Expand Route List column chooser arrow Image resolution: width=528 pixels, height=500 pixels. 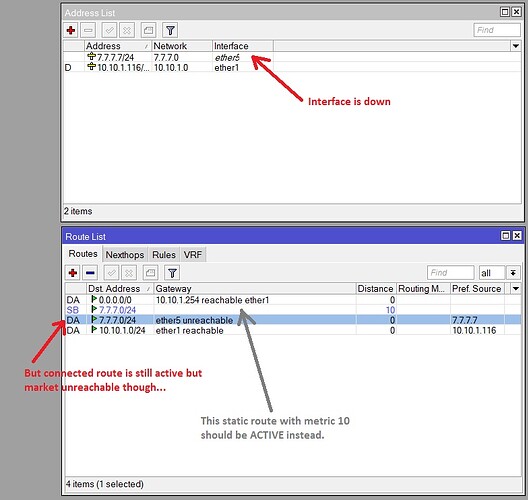tap(516, 289)
